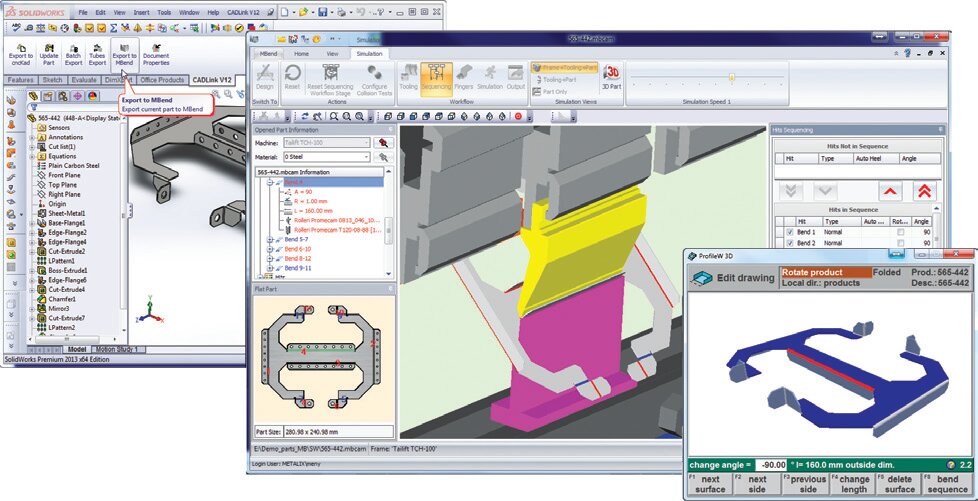This screenshot has height=501, width=978.
Task: Click Update Part in CADLink toolbar
Action: 49,55
